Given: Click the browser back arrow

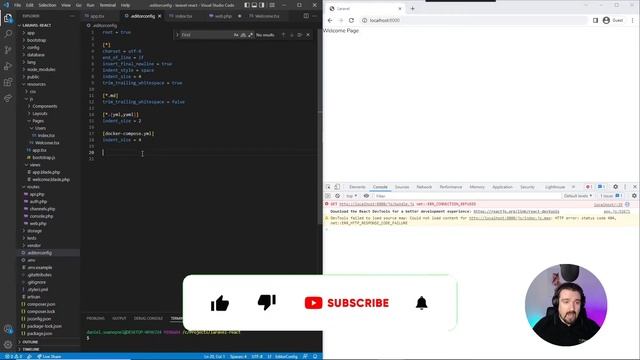Looking at the screenshot, I should click(x=330, y=20).
